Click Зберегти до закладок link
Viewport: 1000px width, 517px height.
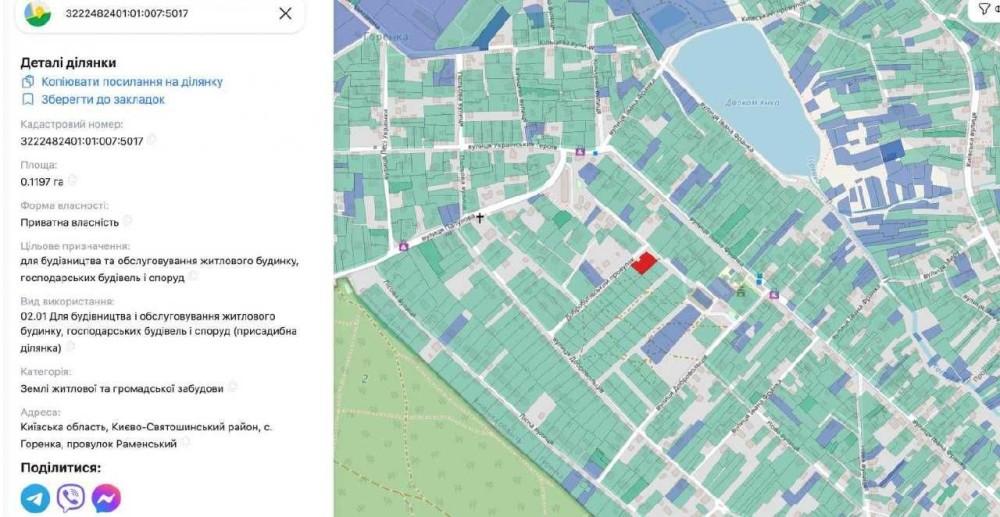coord(103,99)
